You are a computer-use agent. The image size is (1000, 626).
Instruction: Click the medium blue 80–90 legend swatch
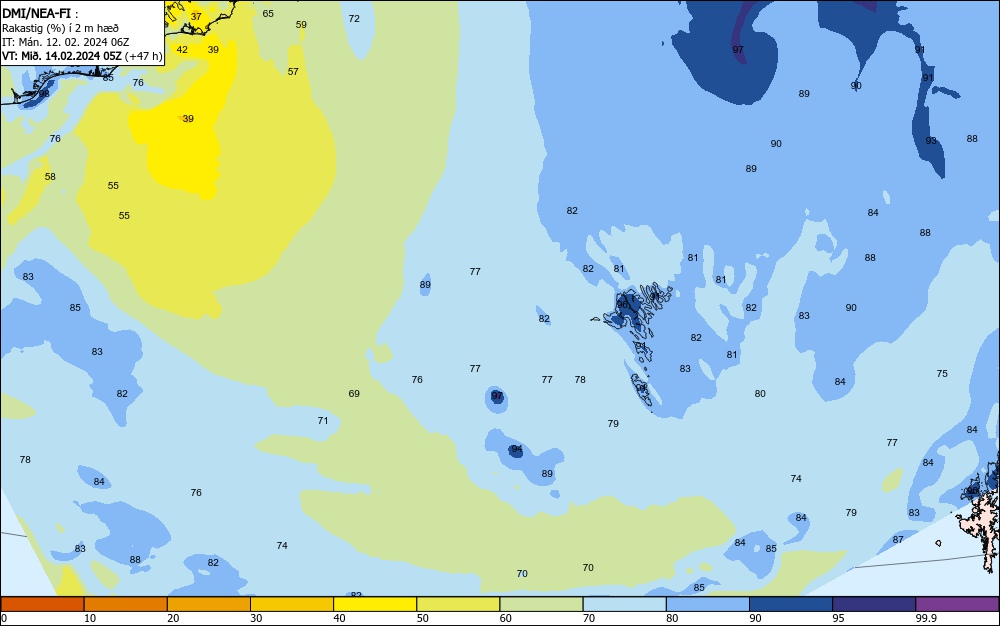(x=708, y=604)
